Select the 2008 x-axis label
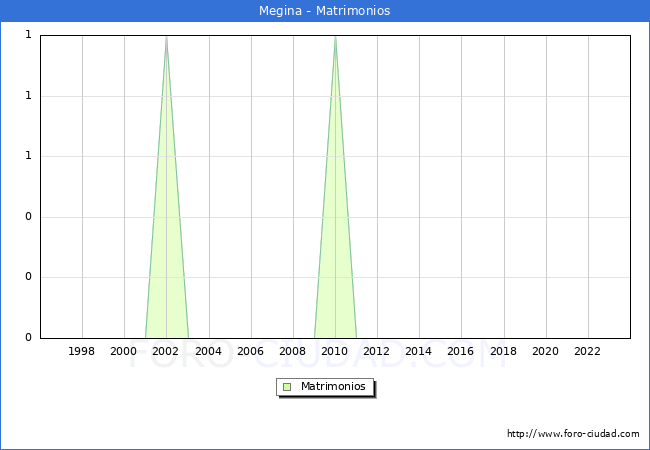This screenshot has height=450, width=650. tap(293, 351)
